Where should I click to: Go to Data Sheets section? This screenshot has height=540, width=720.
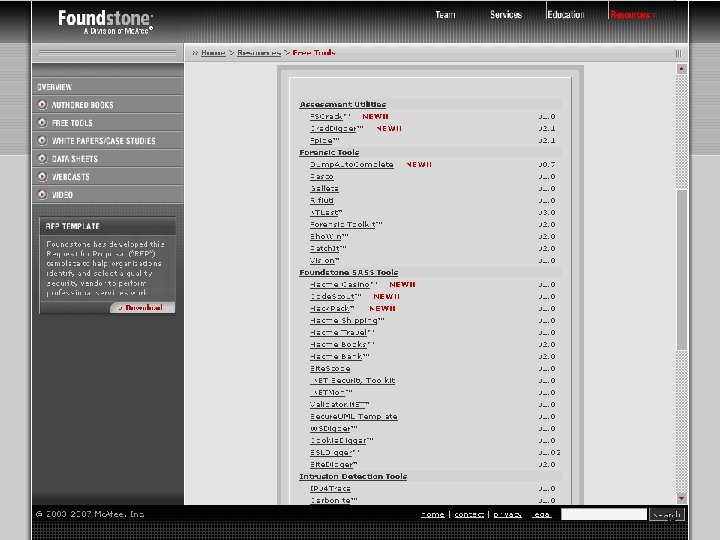click(74, 159)
